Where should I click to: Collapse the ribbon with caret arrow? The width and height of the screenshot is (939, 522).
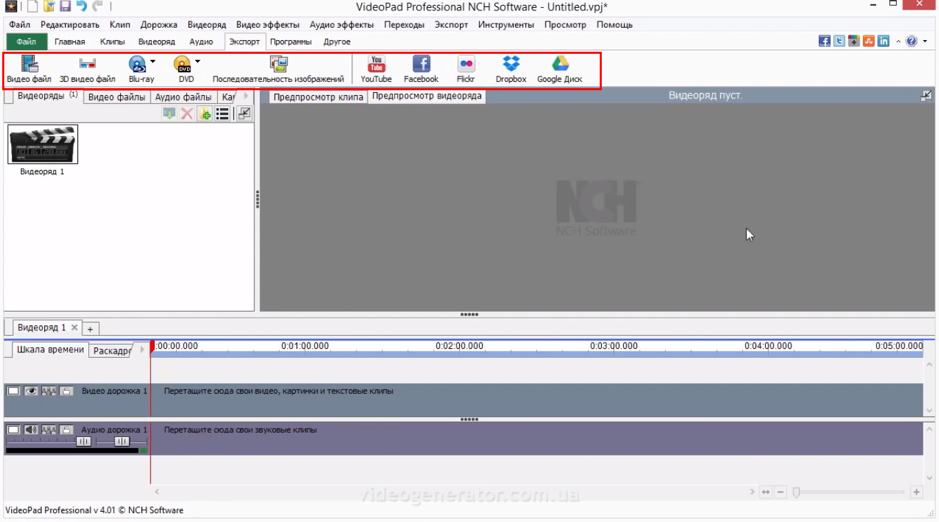[x=898, y=41]
